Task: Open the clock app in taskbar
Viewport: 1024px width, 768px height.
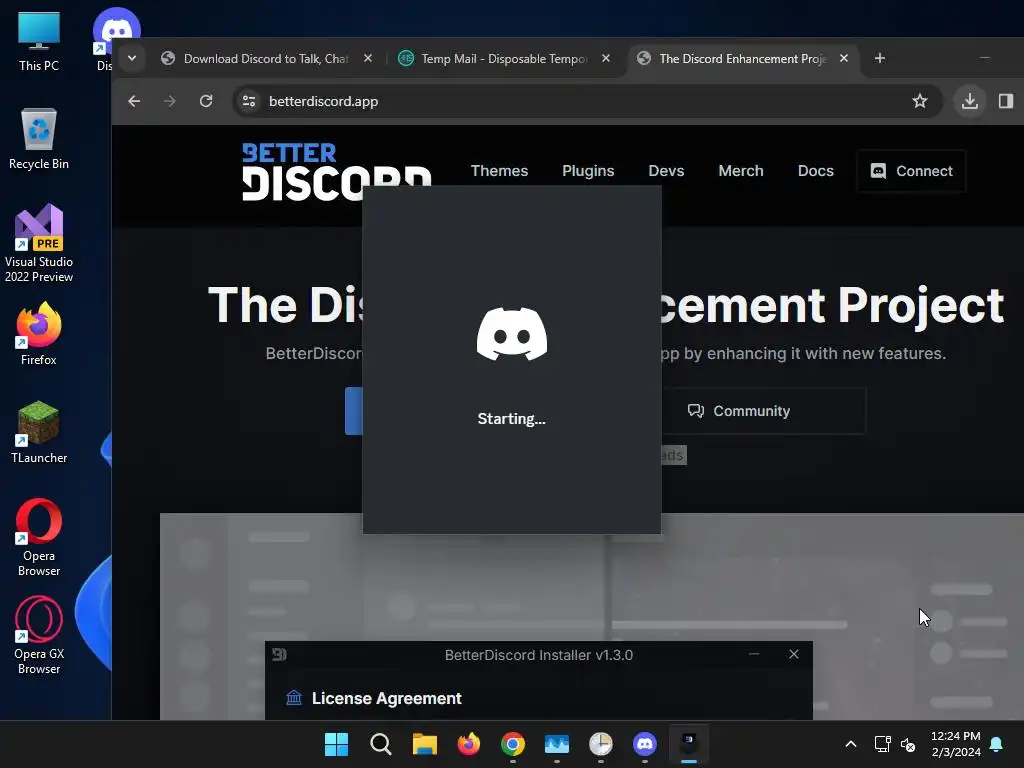Action: 601,744
